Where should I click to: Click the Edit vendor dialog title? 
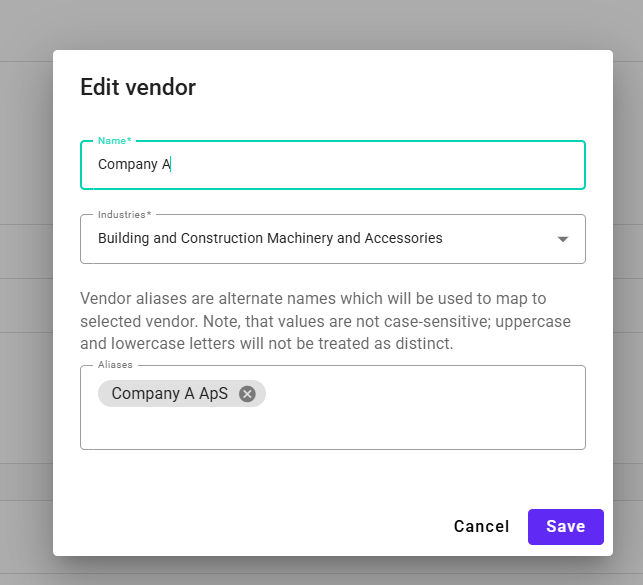coord(138,87)
